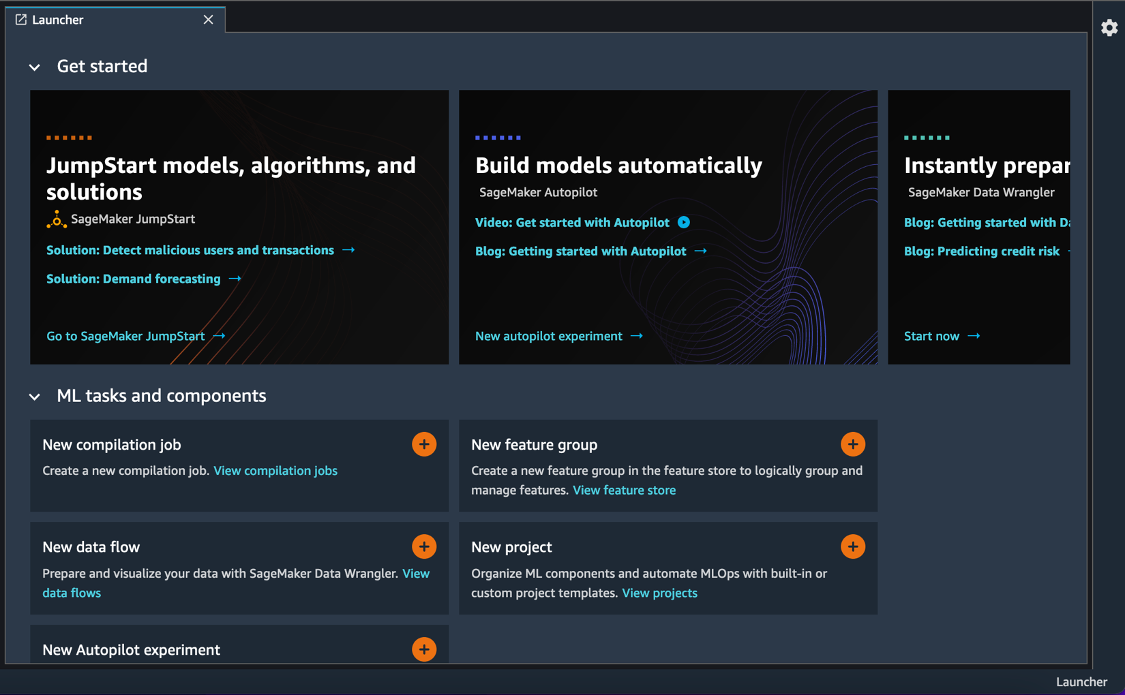
Task: Click SageMaker Data Wrangler subtitle
Action: 982,192
